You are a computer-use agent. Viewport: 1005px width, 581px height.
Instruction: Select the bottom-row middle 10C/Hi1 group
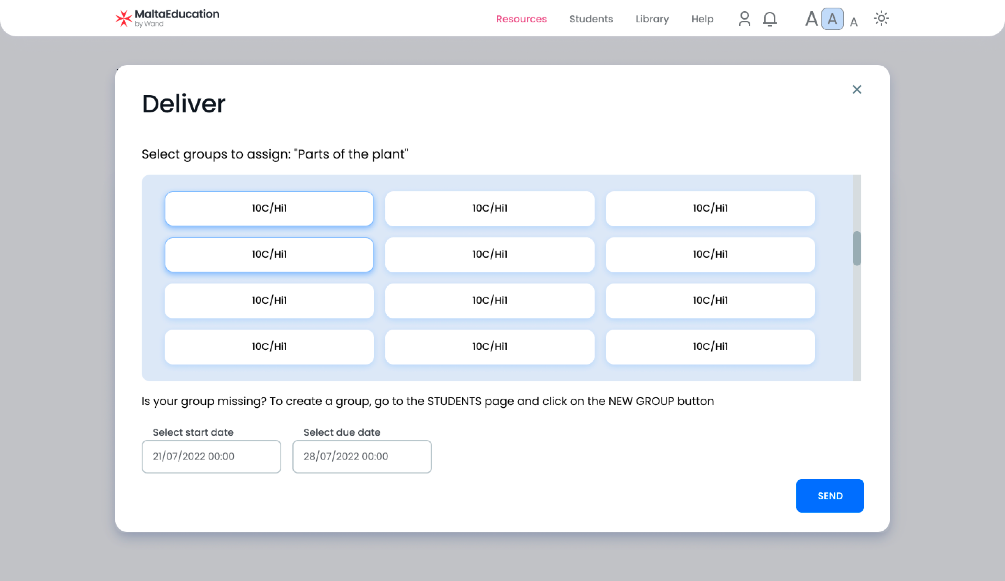(490, 347)
